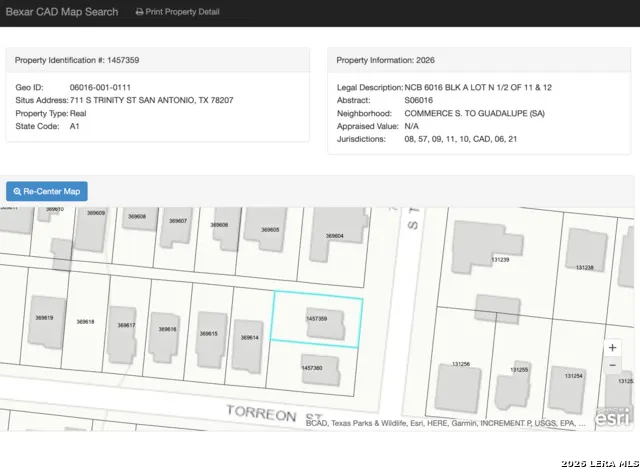
Task: Select parcel 131239 on the map
Action: (500, 260)
